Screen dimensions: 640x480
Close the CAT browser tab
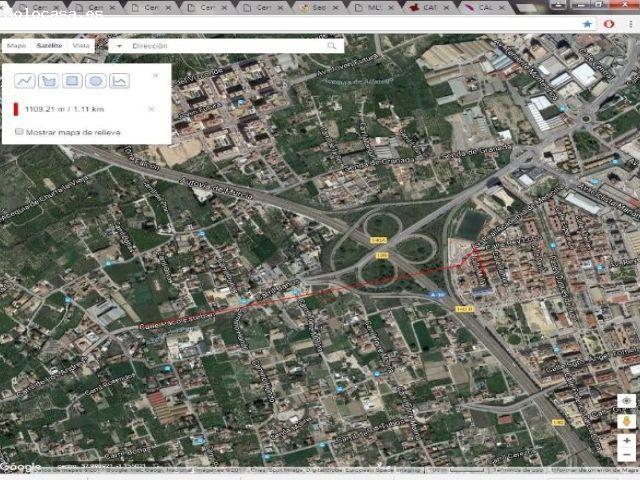(x=447, y=7)
